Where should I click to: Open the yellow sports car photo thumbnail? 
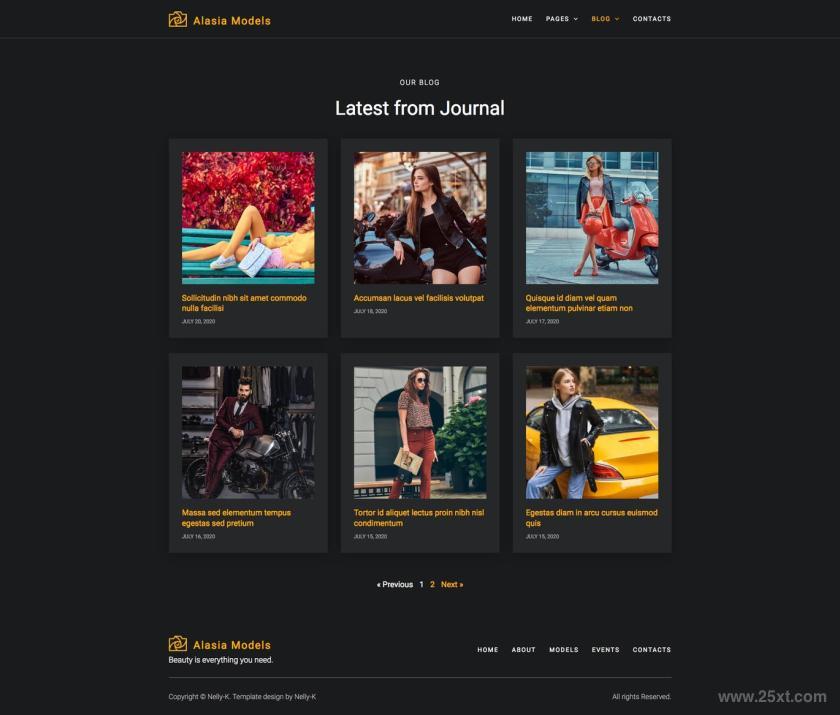[x=592, y=433]
